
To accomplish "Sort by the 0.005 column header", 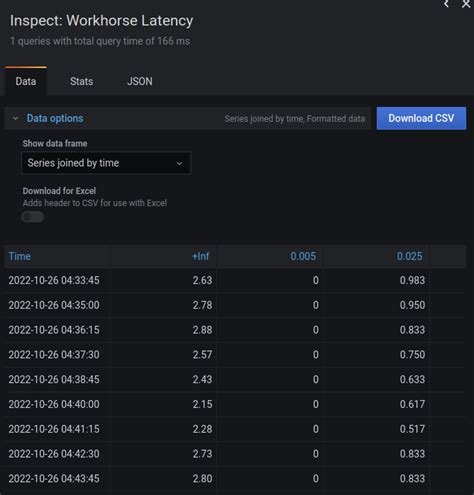I will 303,256.
